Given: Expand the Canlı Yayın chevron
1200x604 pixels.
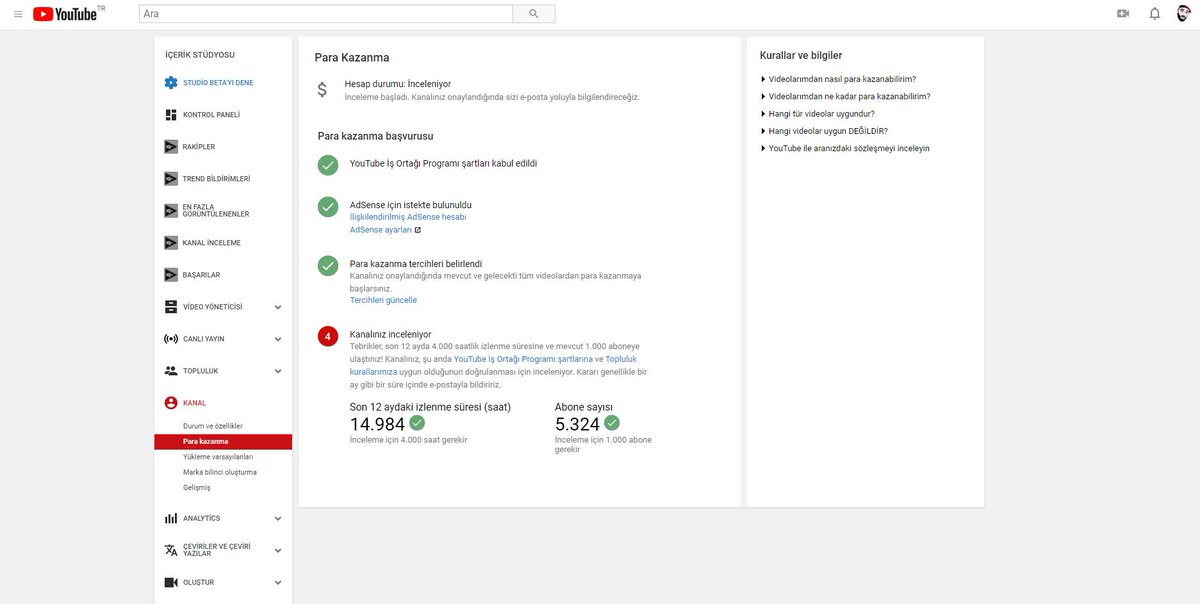Looking at the screenshot, I should click(278, 339).
